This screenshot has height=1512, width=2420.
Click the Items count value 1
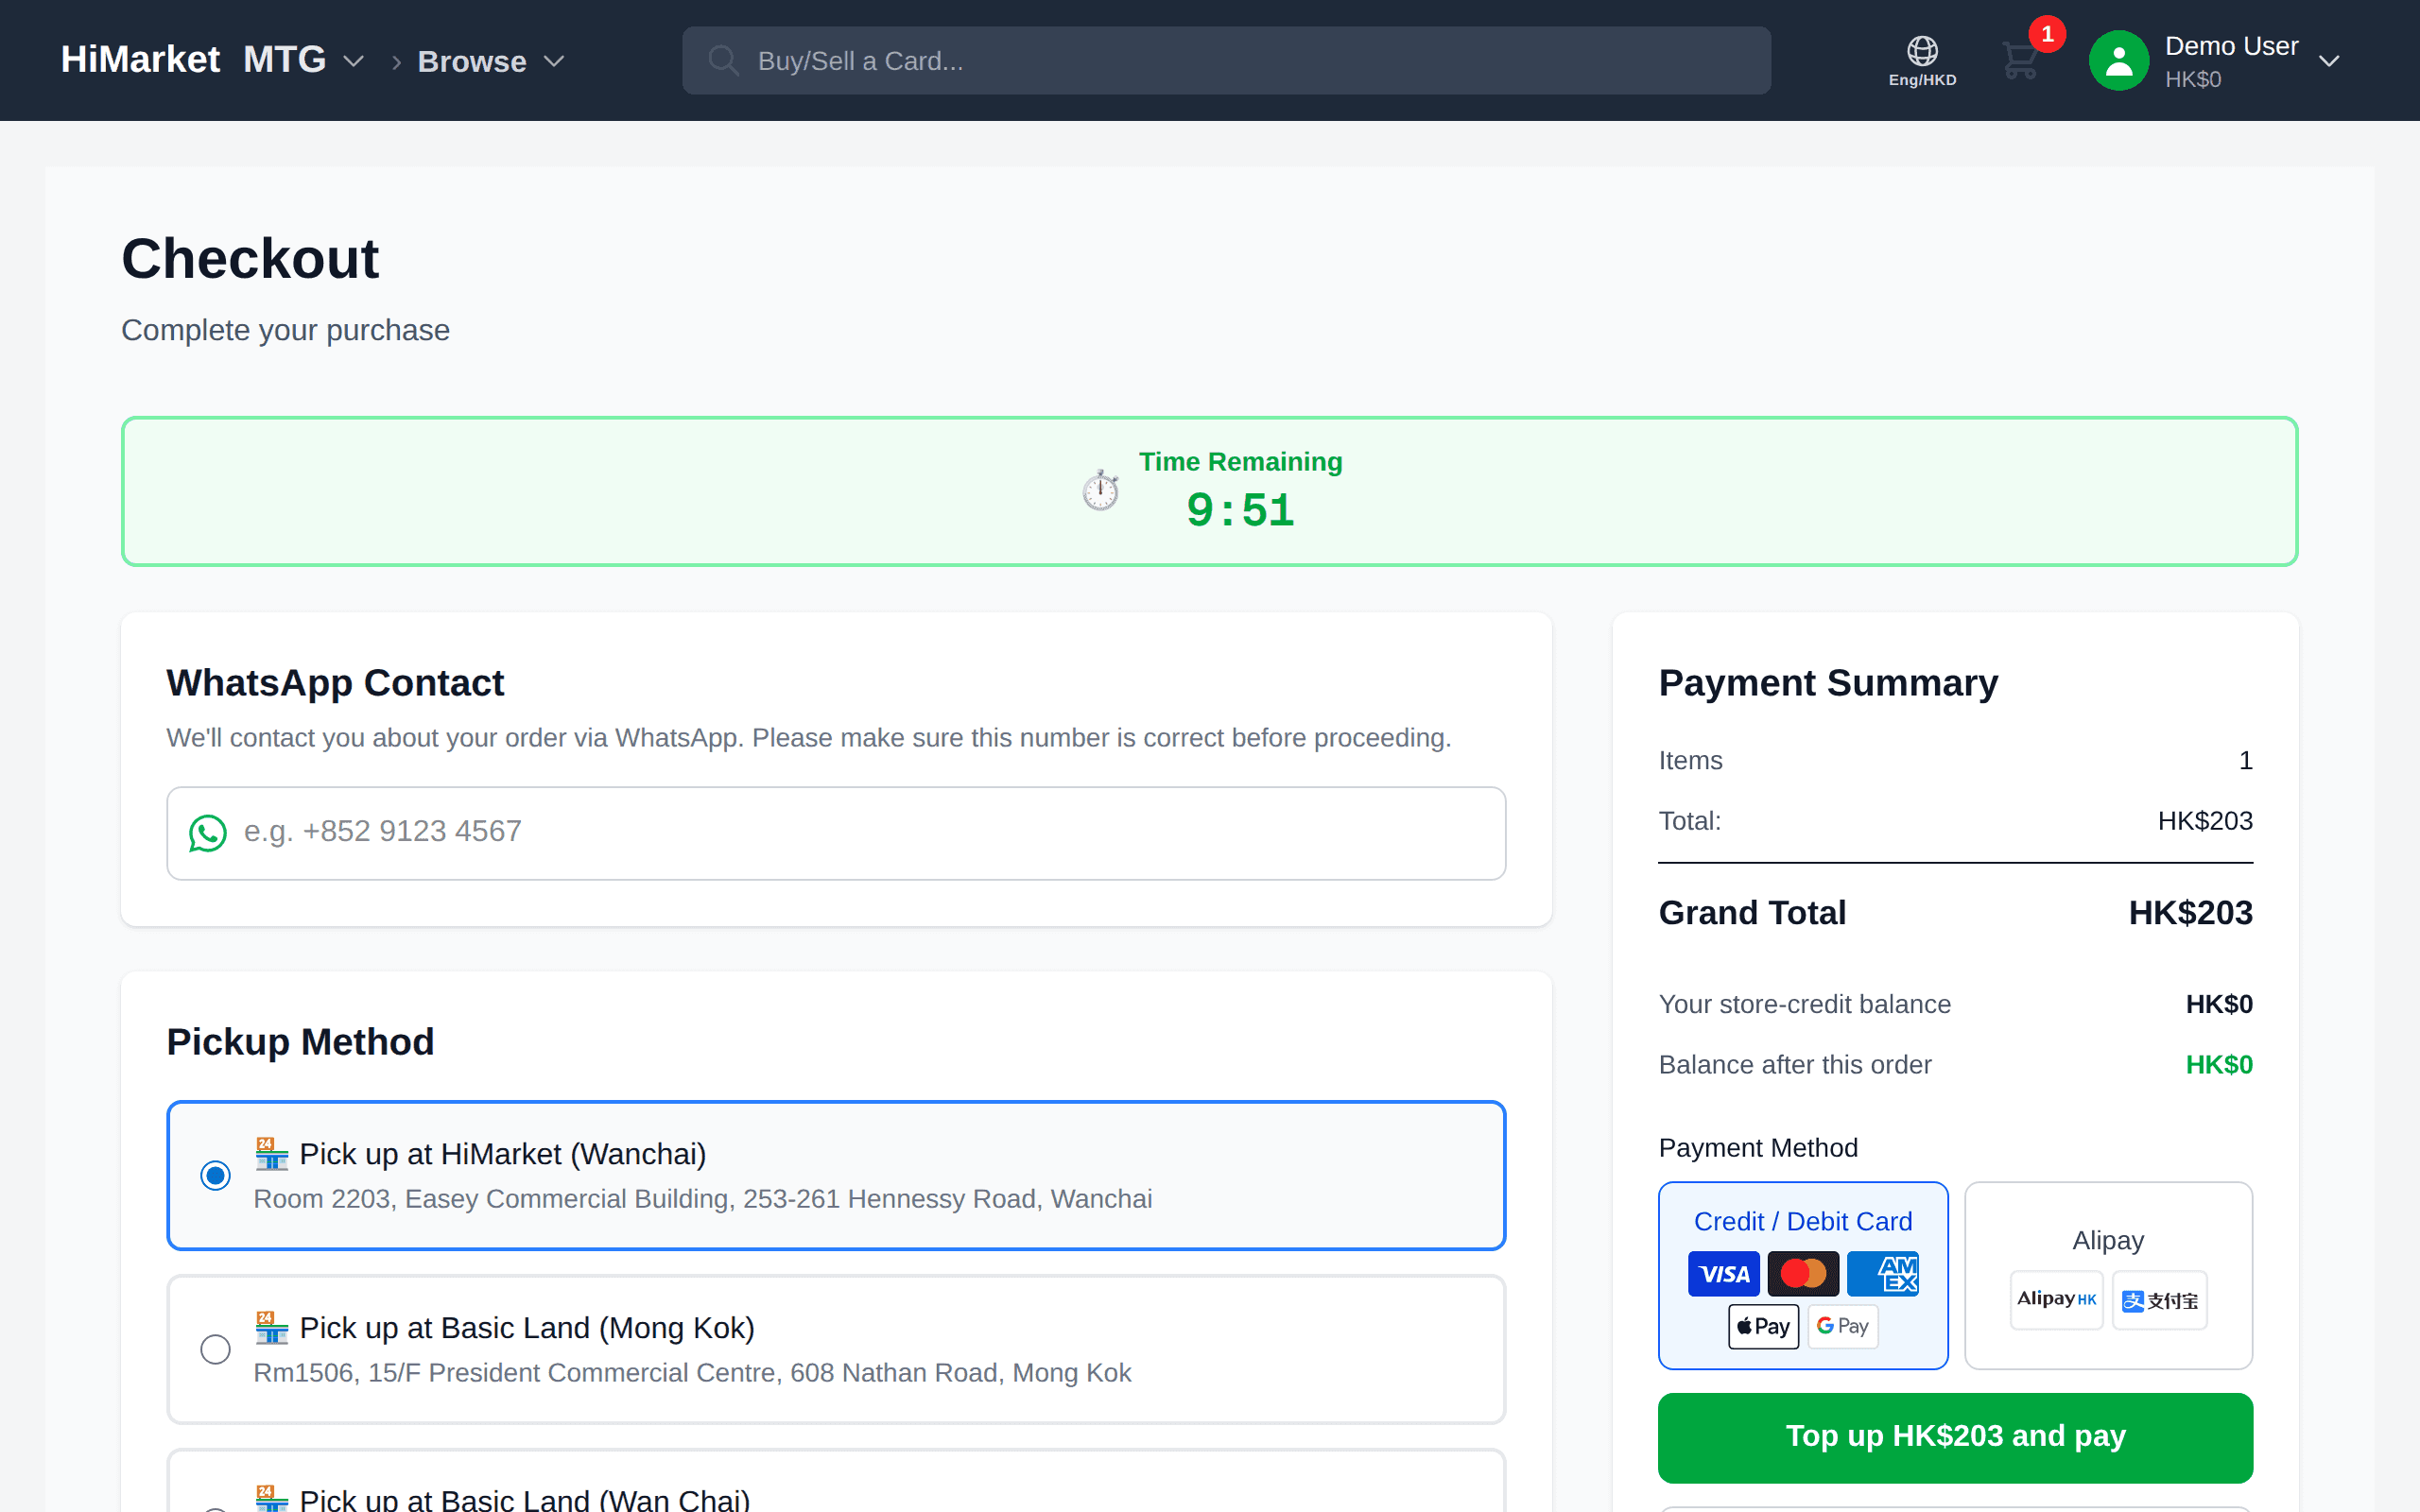pyautogui.click(x=2245, y=761)
